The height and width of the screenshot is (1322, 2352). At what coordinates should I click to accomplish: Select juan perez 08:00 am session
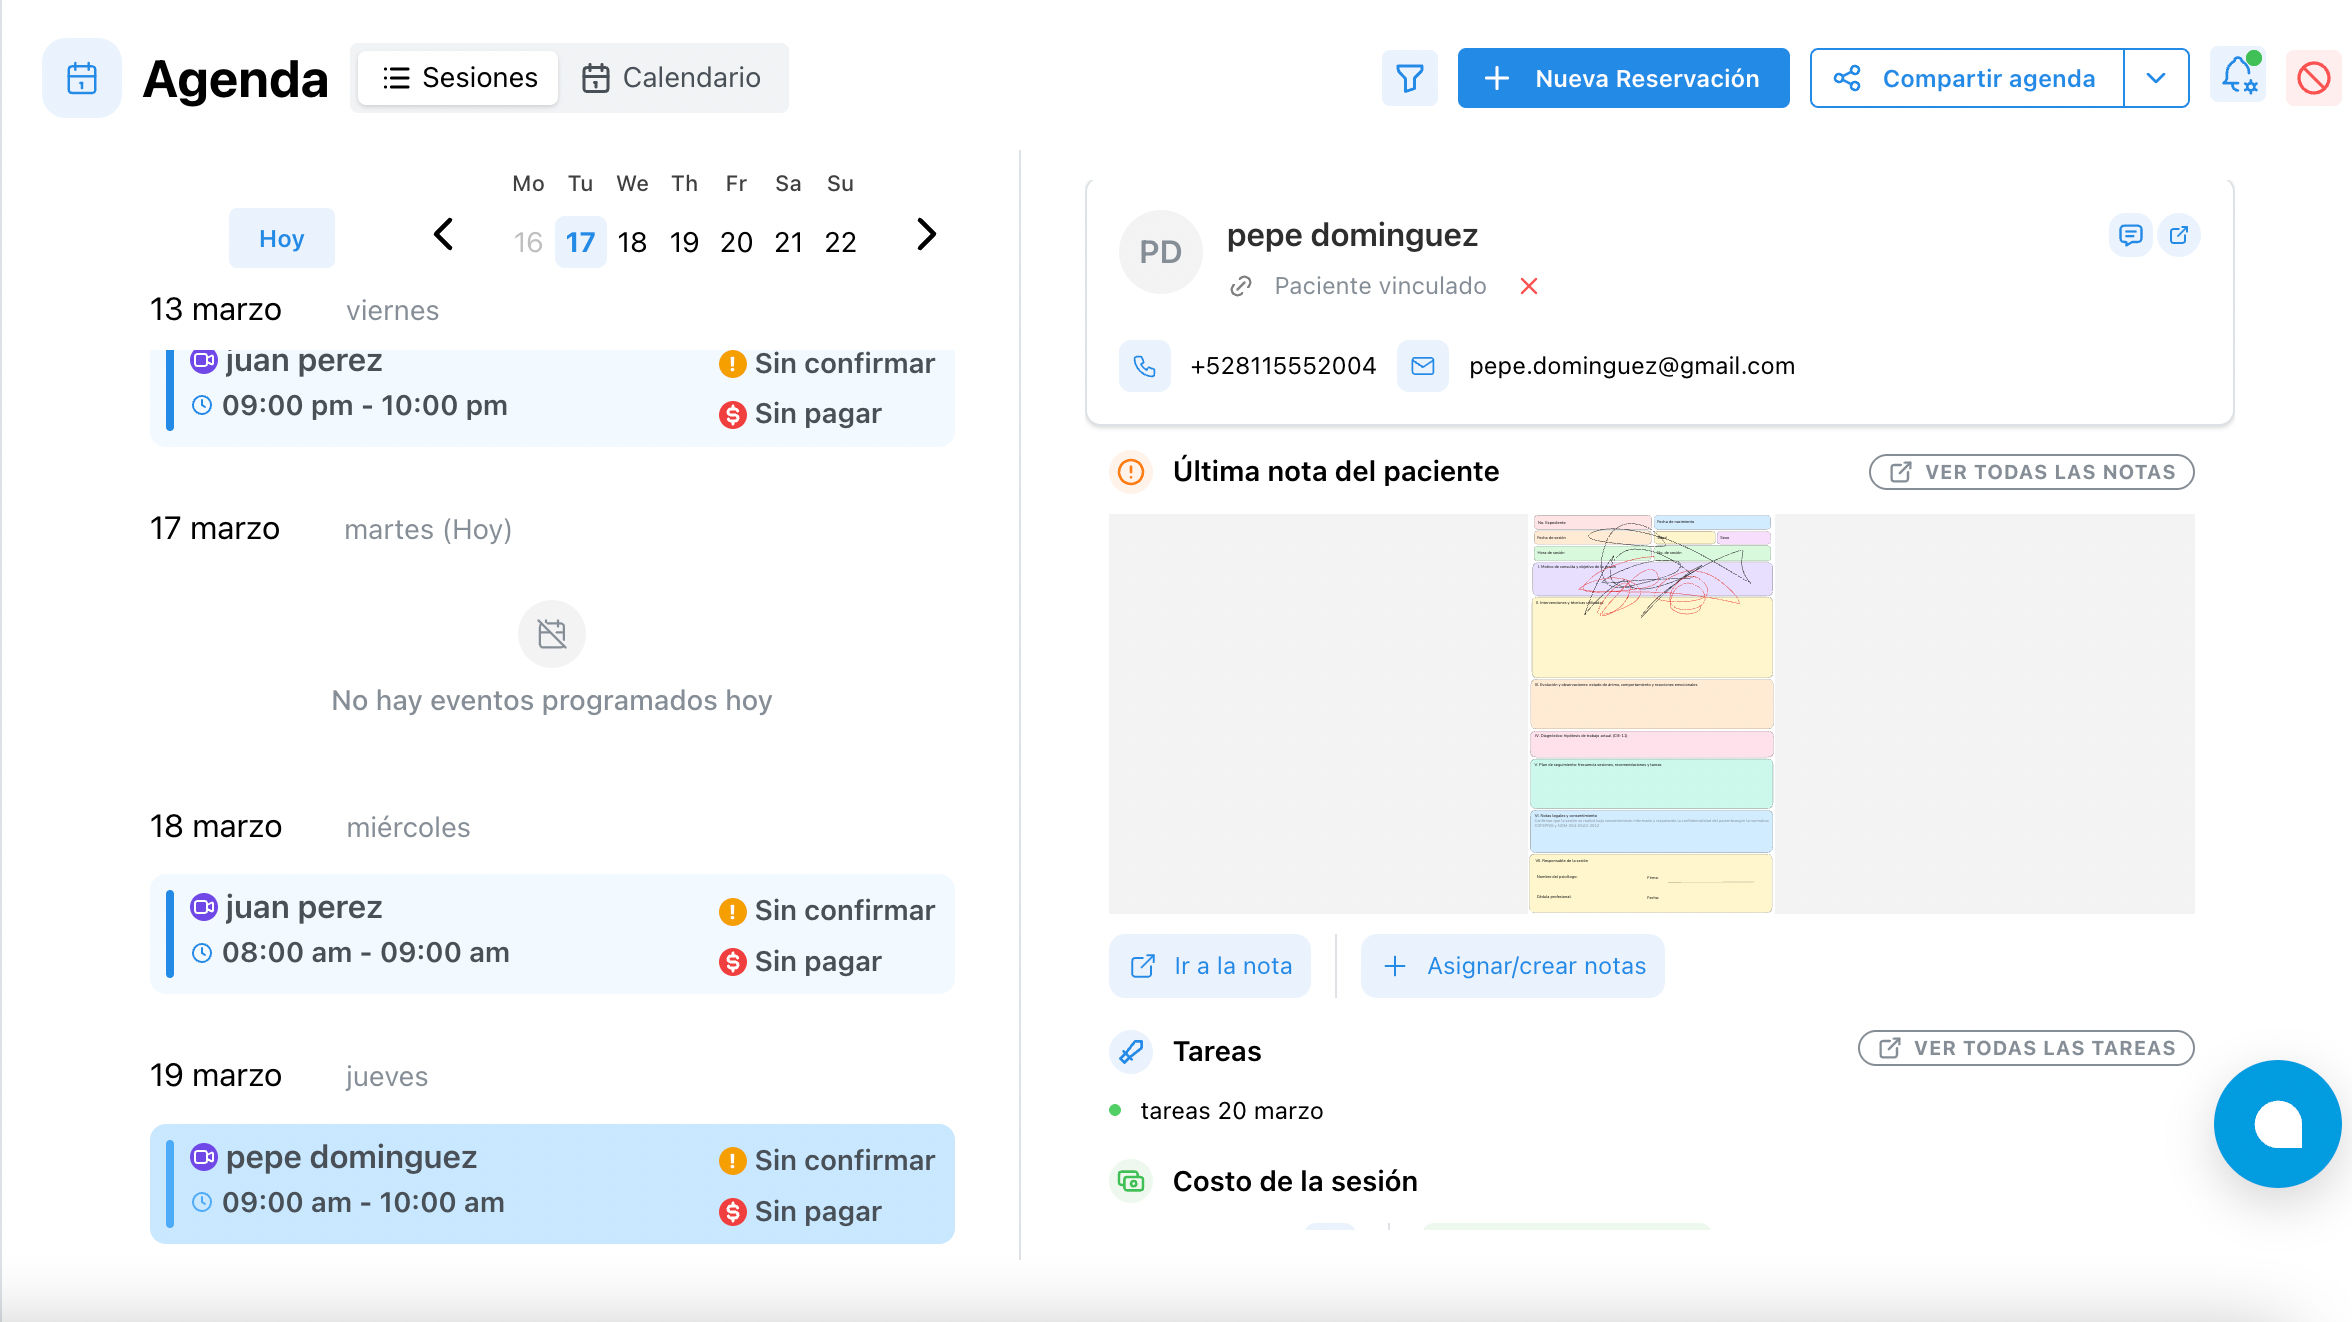tap(552, 933)
